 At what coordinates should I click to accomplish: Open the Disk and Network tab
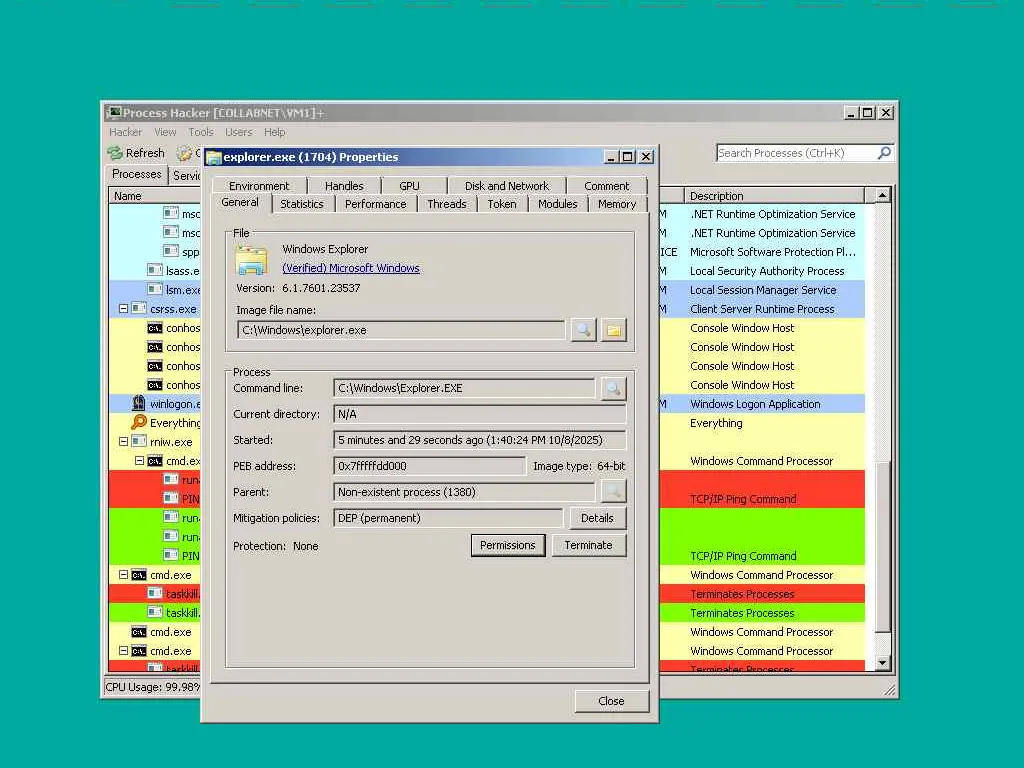[x=507, y=186]
